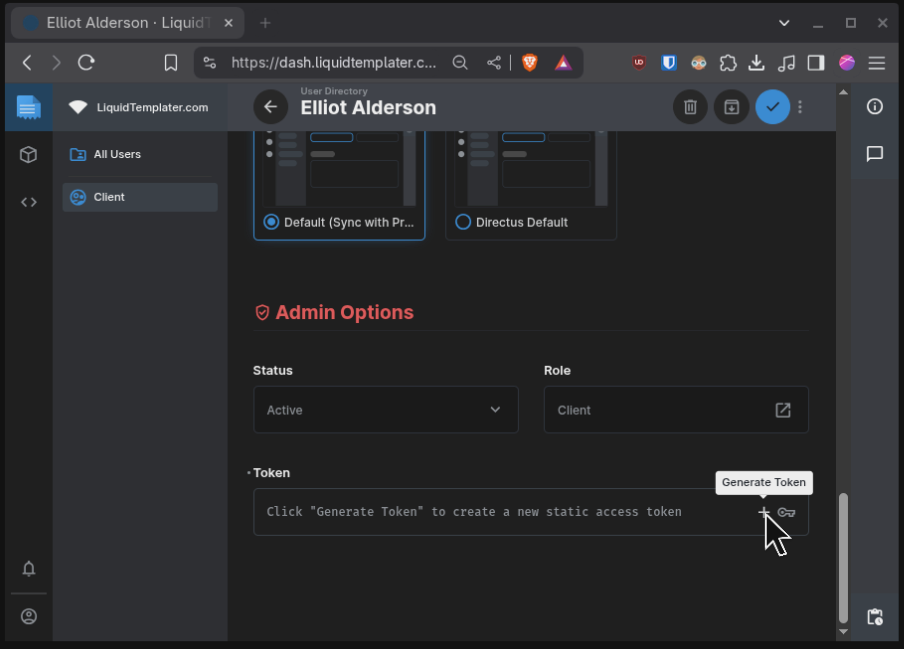
Task: Open the Client role link icon
Action: [783, 410]
